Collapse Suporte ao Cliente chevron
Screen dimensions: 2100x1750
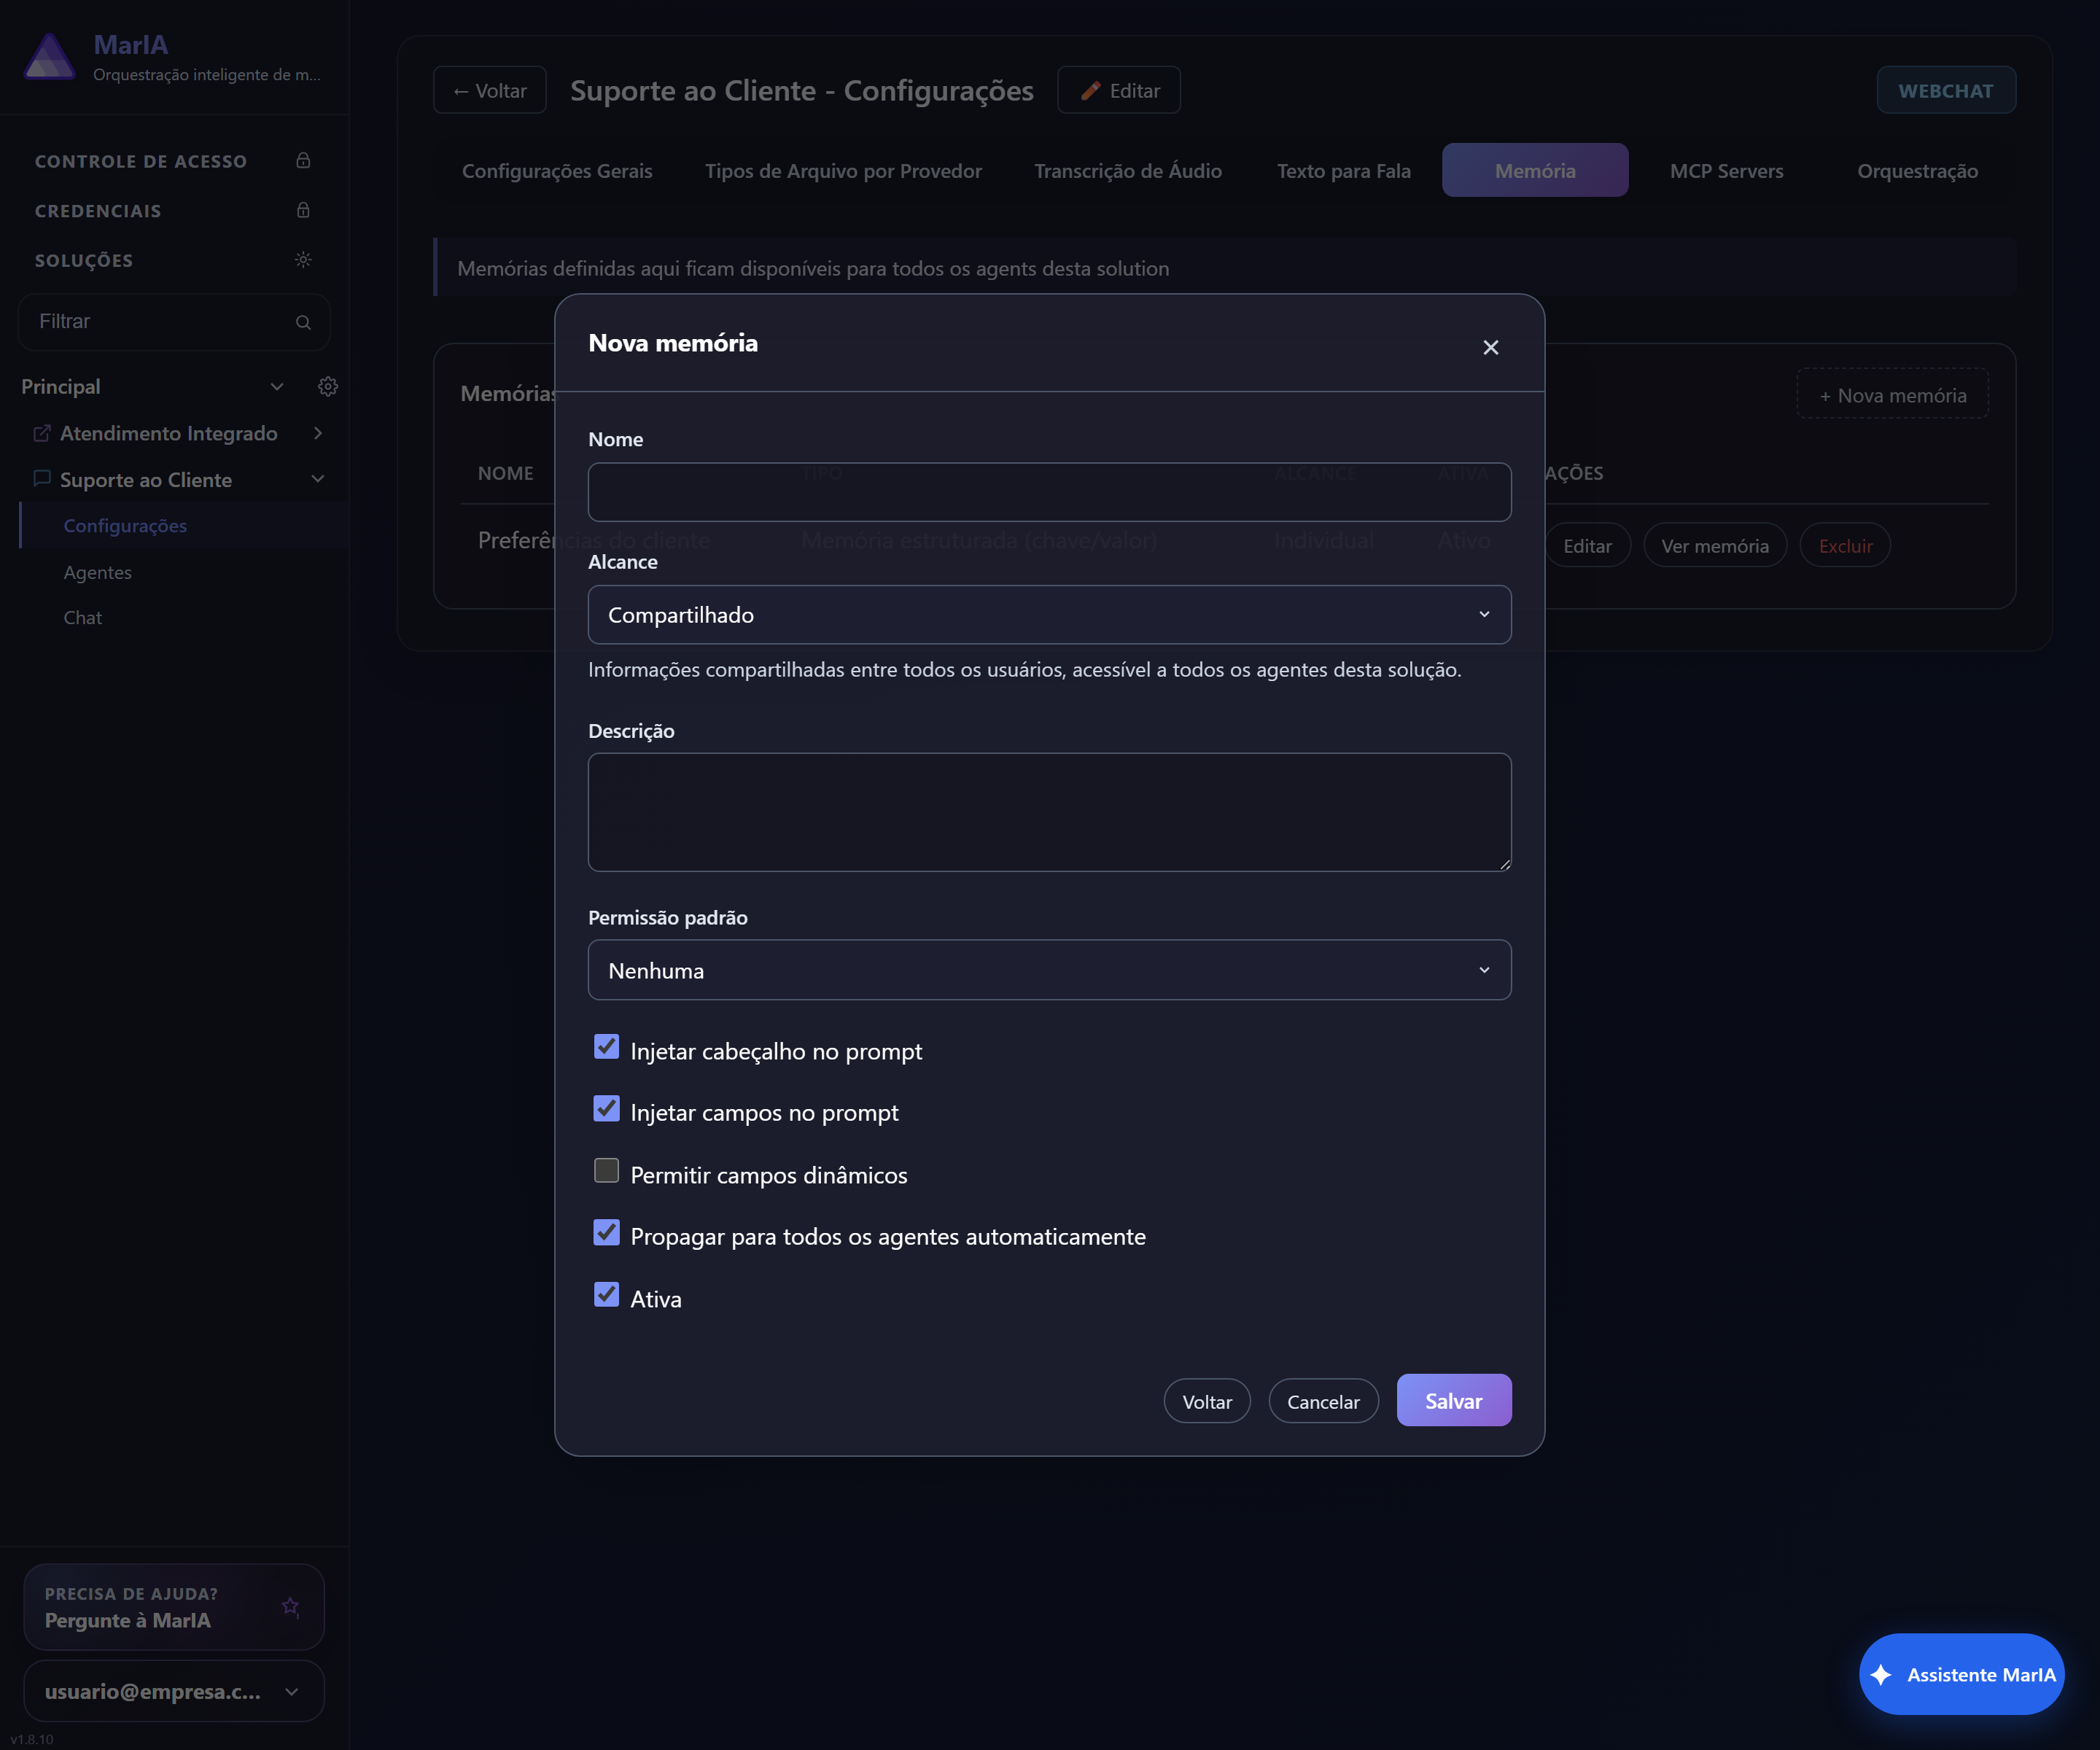[x=318, y=479]
